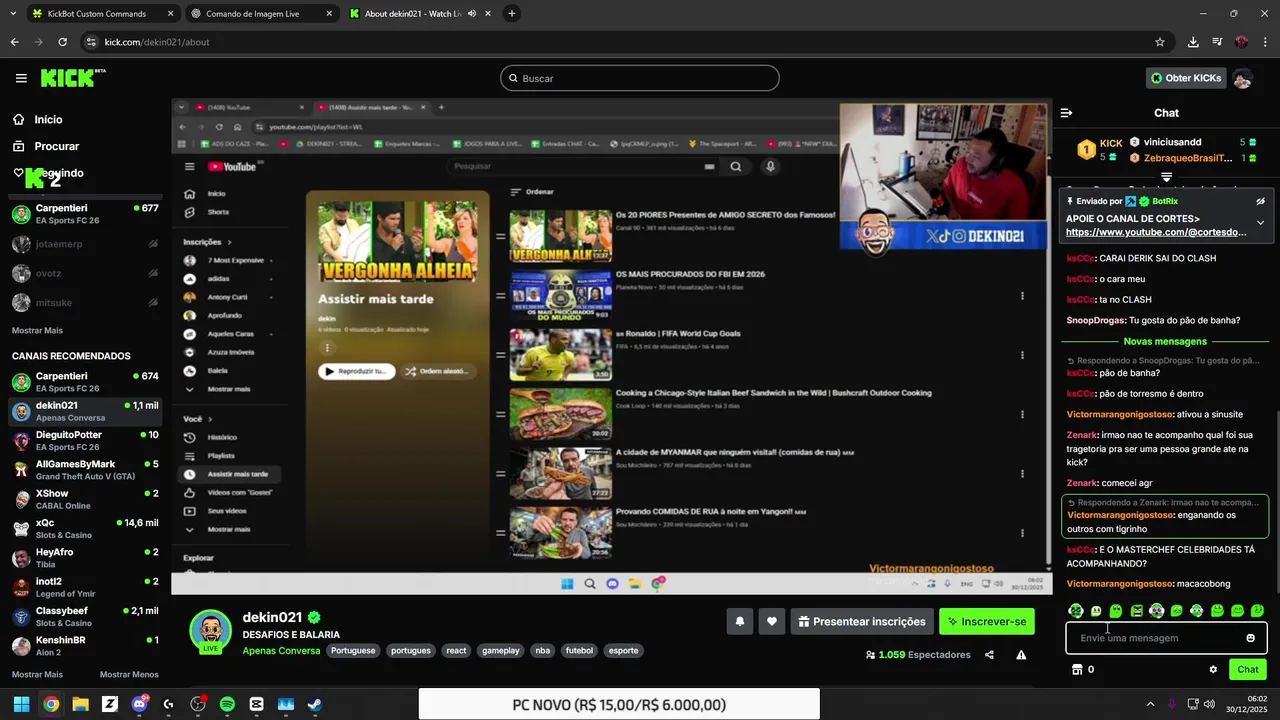Click the green Inscrever-se button
Screen dimensions: 1280x720
pyautogui.click(x=988, y=621)
